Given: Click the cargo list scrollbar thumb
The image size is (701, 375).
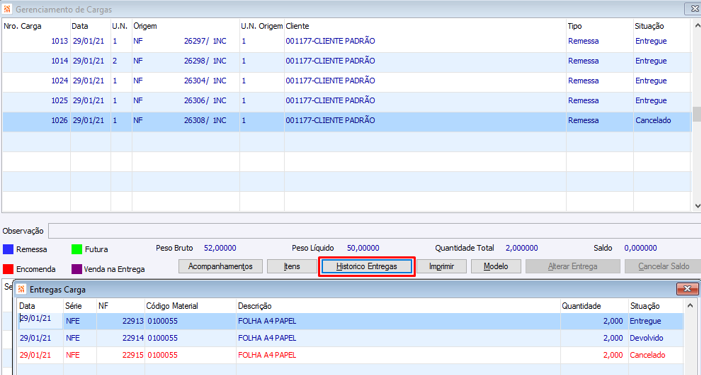Looking at the screenshot, I should click(x=697, y=114).
